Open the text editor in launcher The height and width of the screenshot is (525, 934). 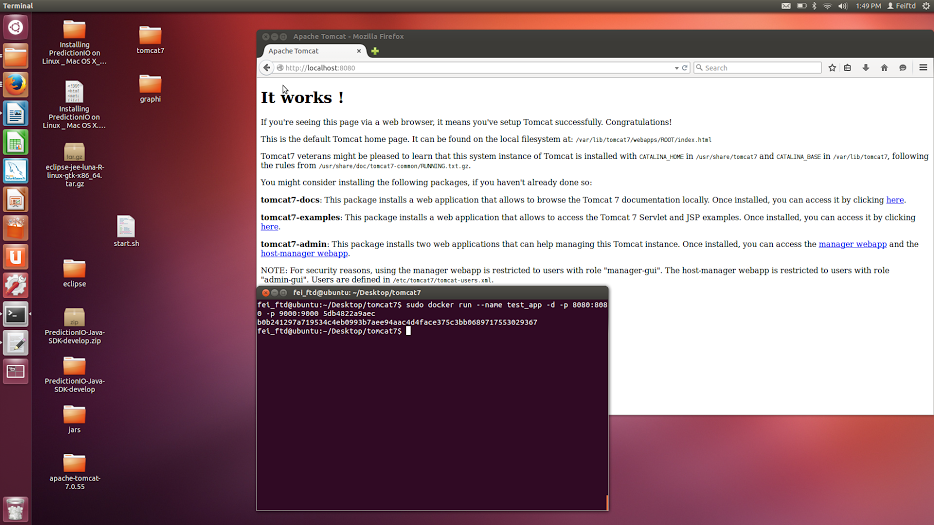[15, 343]
